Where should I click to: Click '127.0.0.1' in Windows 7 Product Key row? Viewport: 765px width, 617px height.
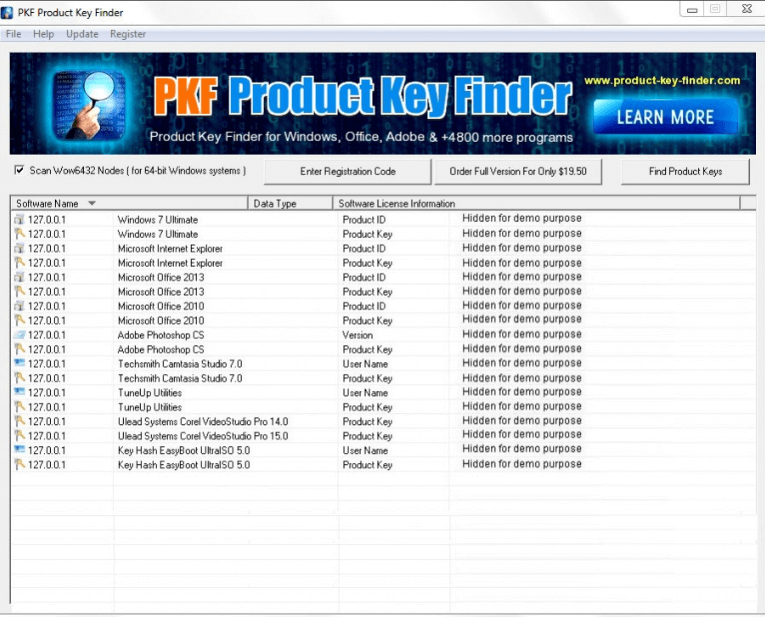47,234
